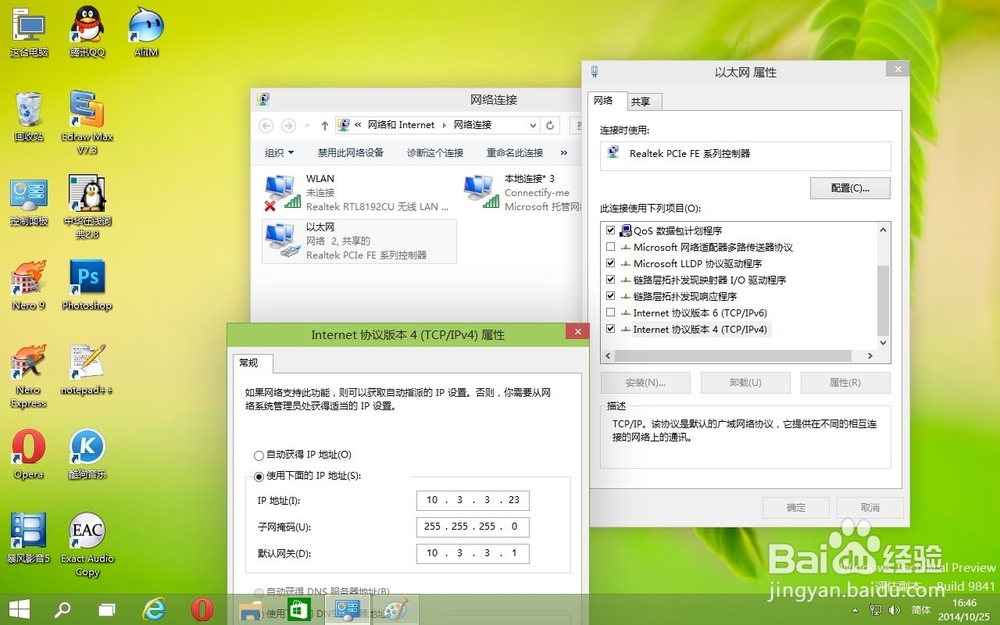Select 自动获得 IP 地址 radio button

click(x=258, y=455)
